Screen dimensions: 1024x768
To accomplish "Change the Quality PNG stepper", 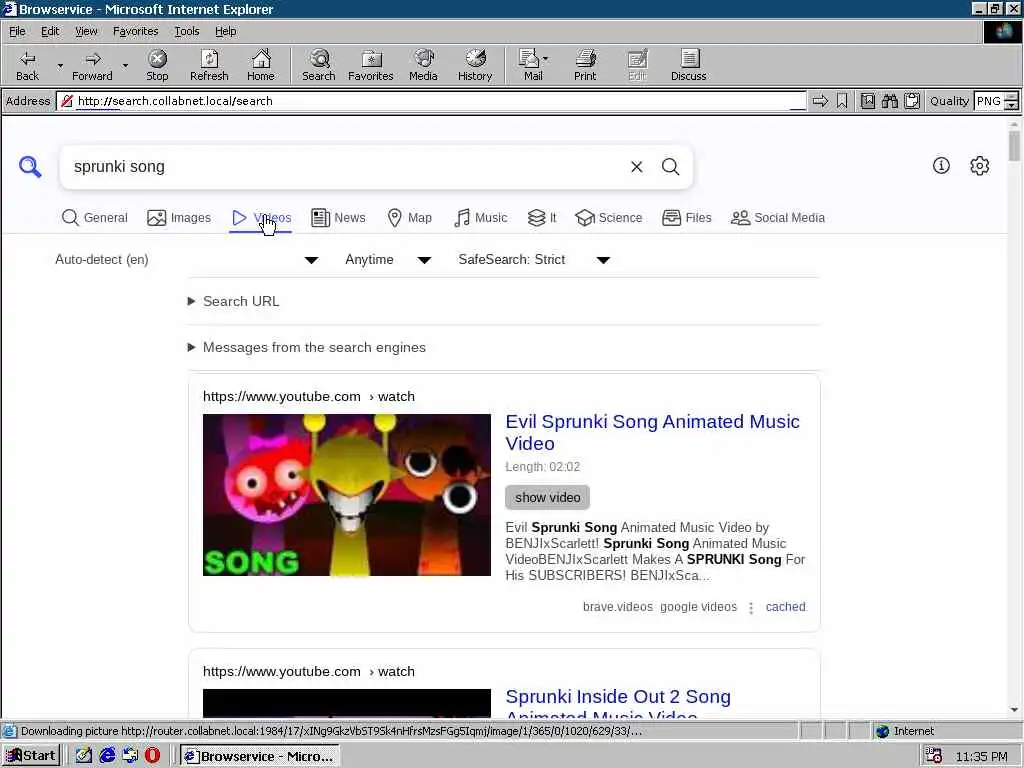I will (1012, 101).
